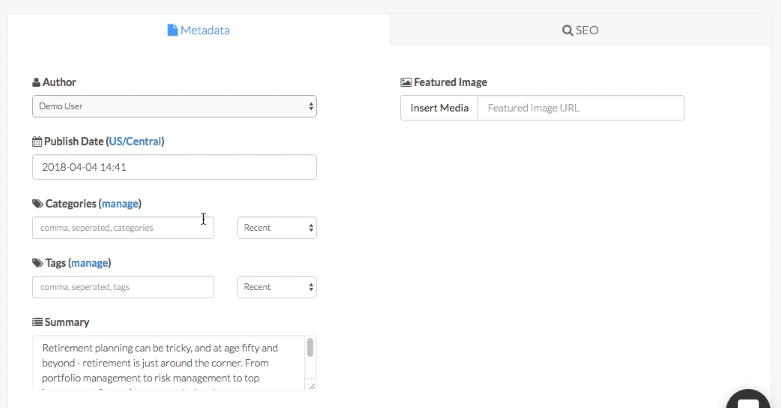Image resolution: width=781 pixels, height=408 pixels.
Task: Click the Featured Image picture icon
Action: (406, 82)
